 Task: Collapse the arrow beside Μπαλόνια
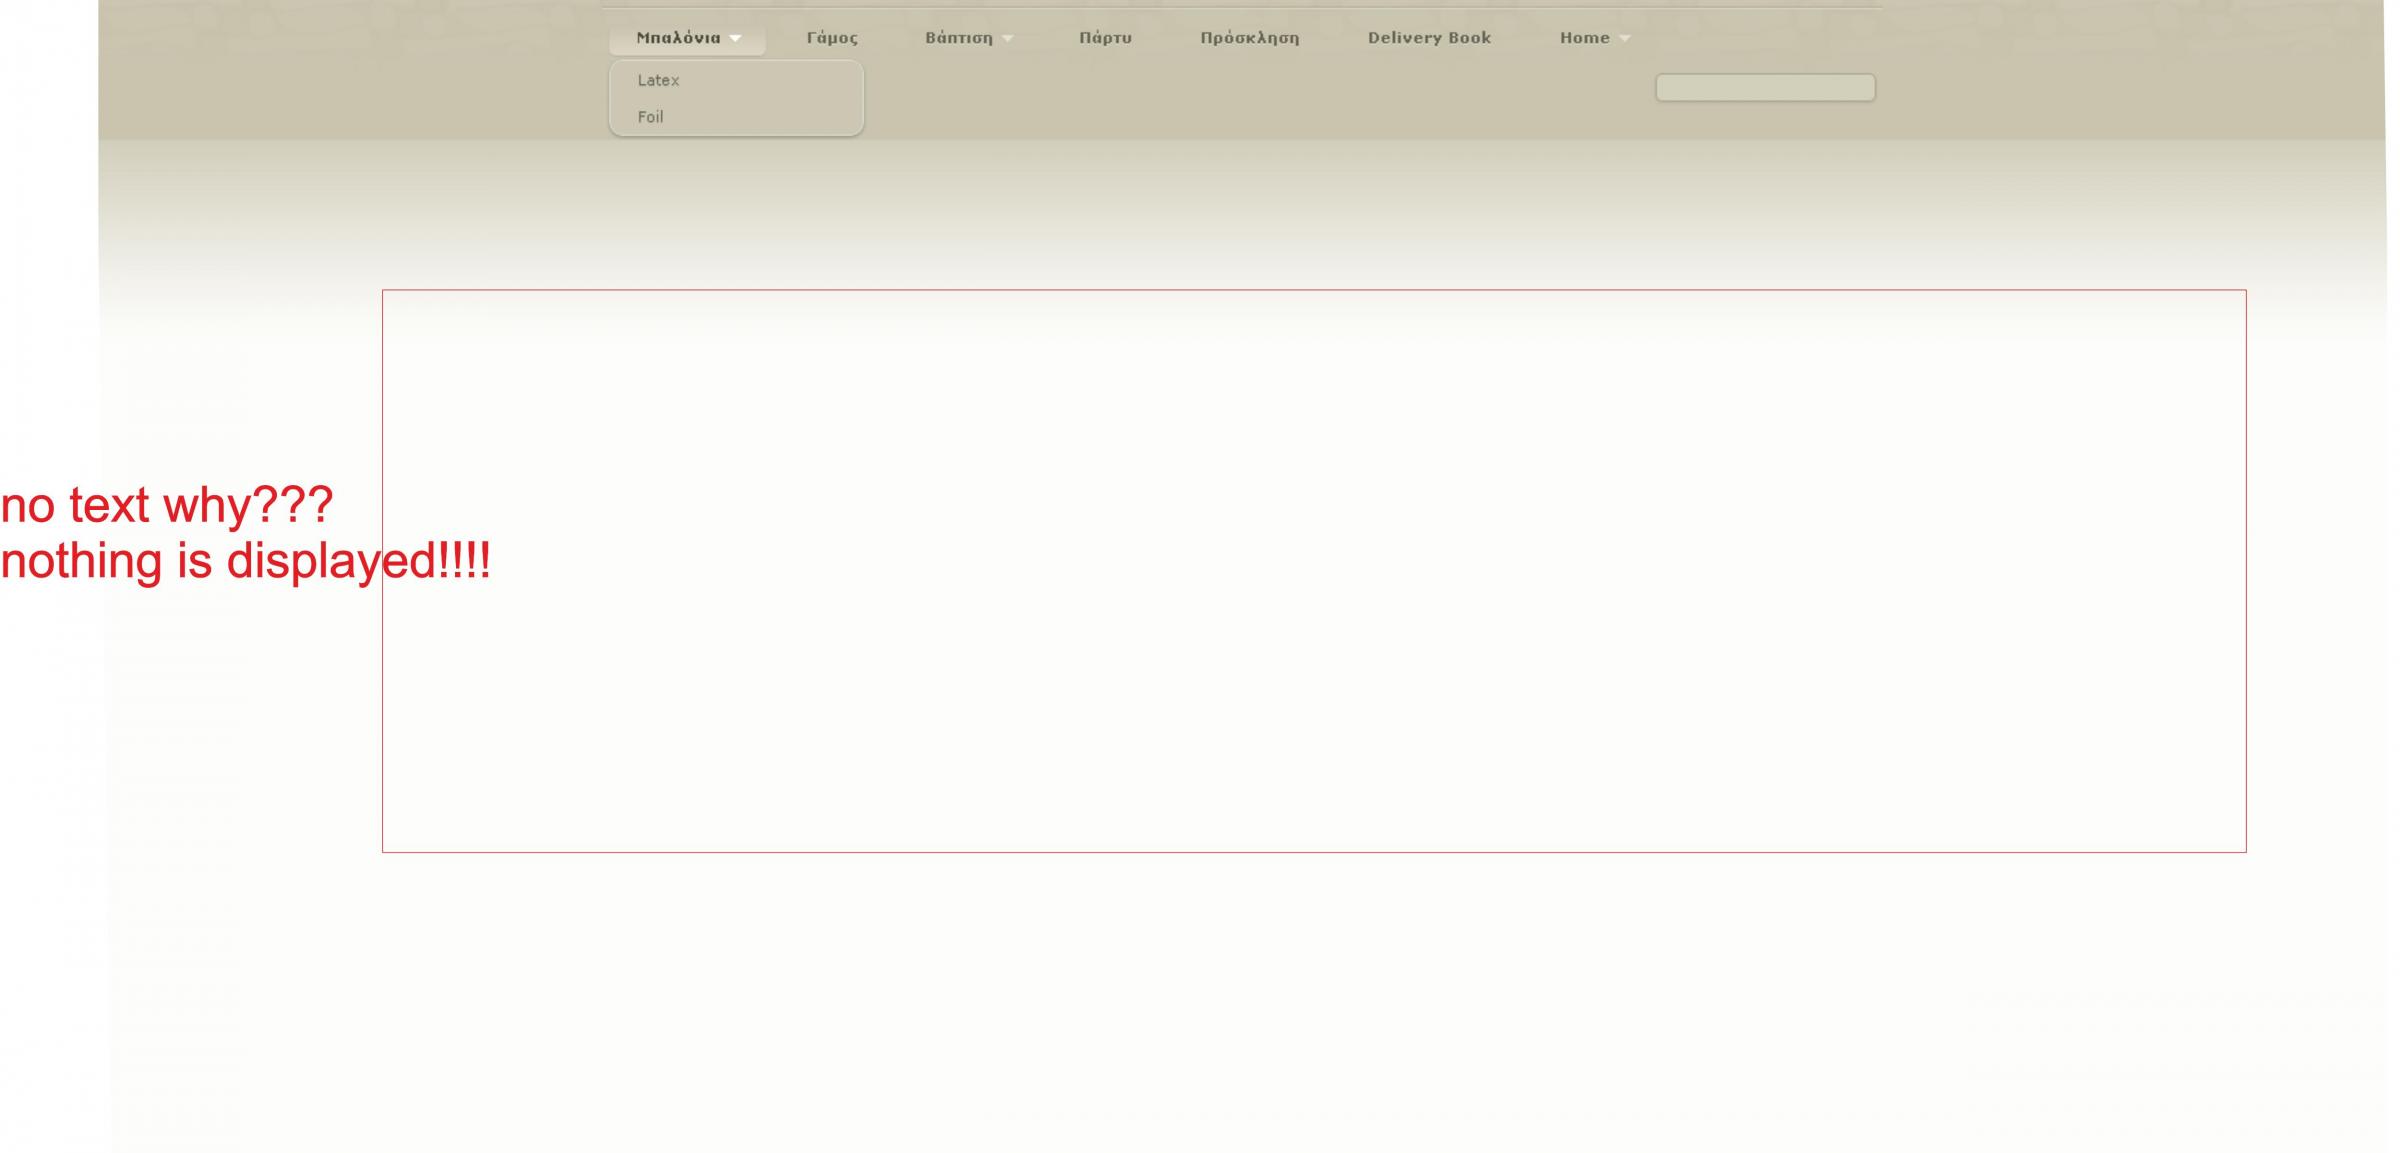tap(736, 39)
